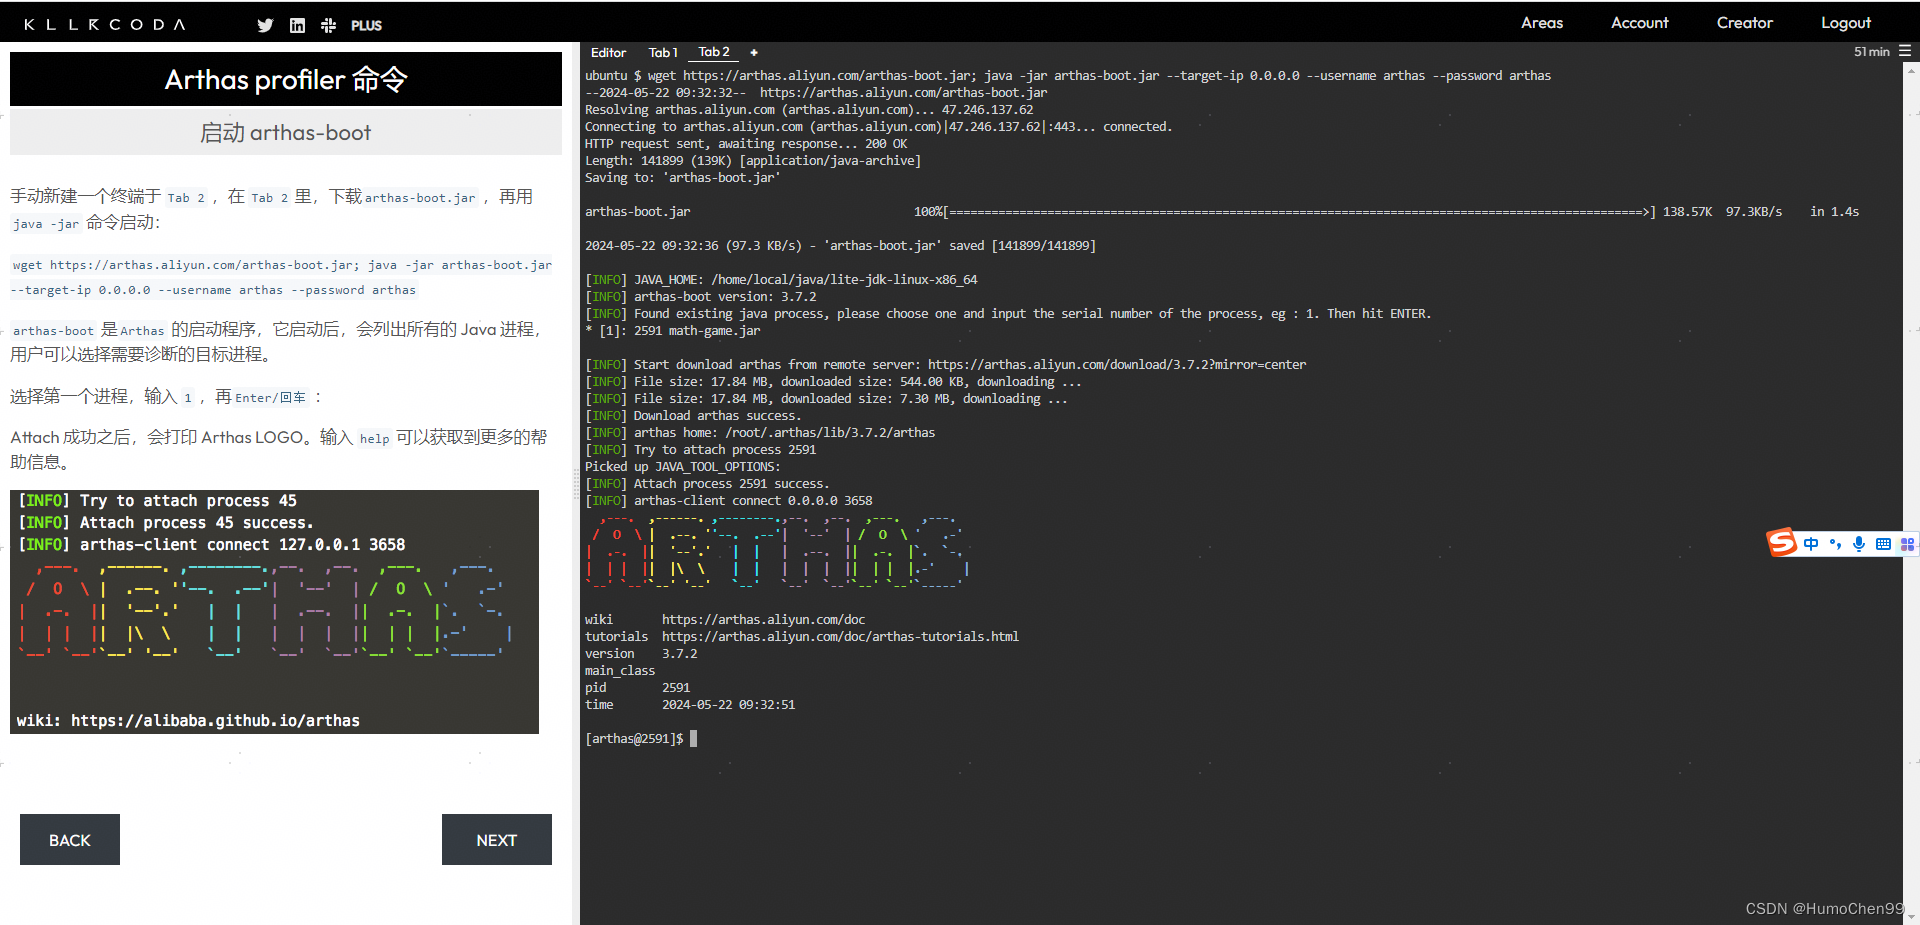Viewport: 1920px width, 925px height.
Task: Enable voice input via microphone icon
Action: coord(1859,543)
